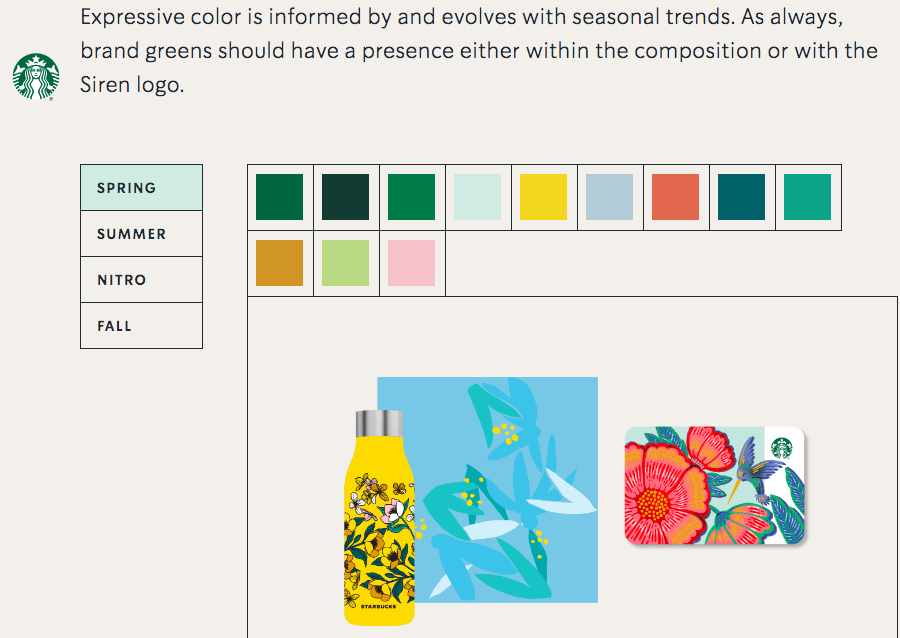Screen dimensions: 900x638
Task: Pick the yellow color swatch
Action: click(x=543, y=197)
